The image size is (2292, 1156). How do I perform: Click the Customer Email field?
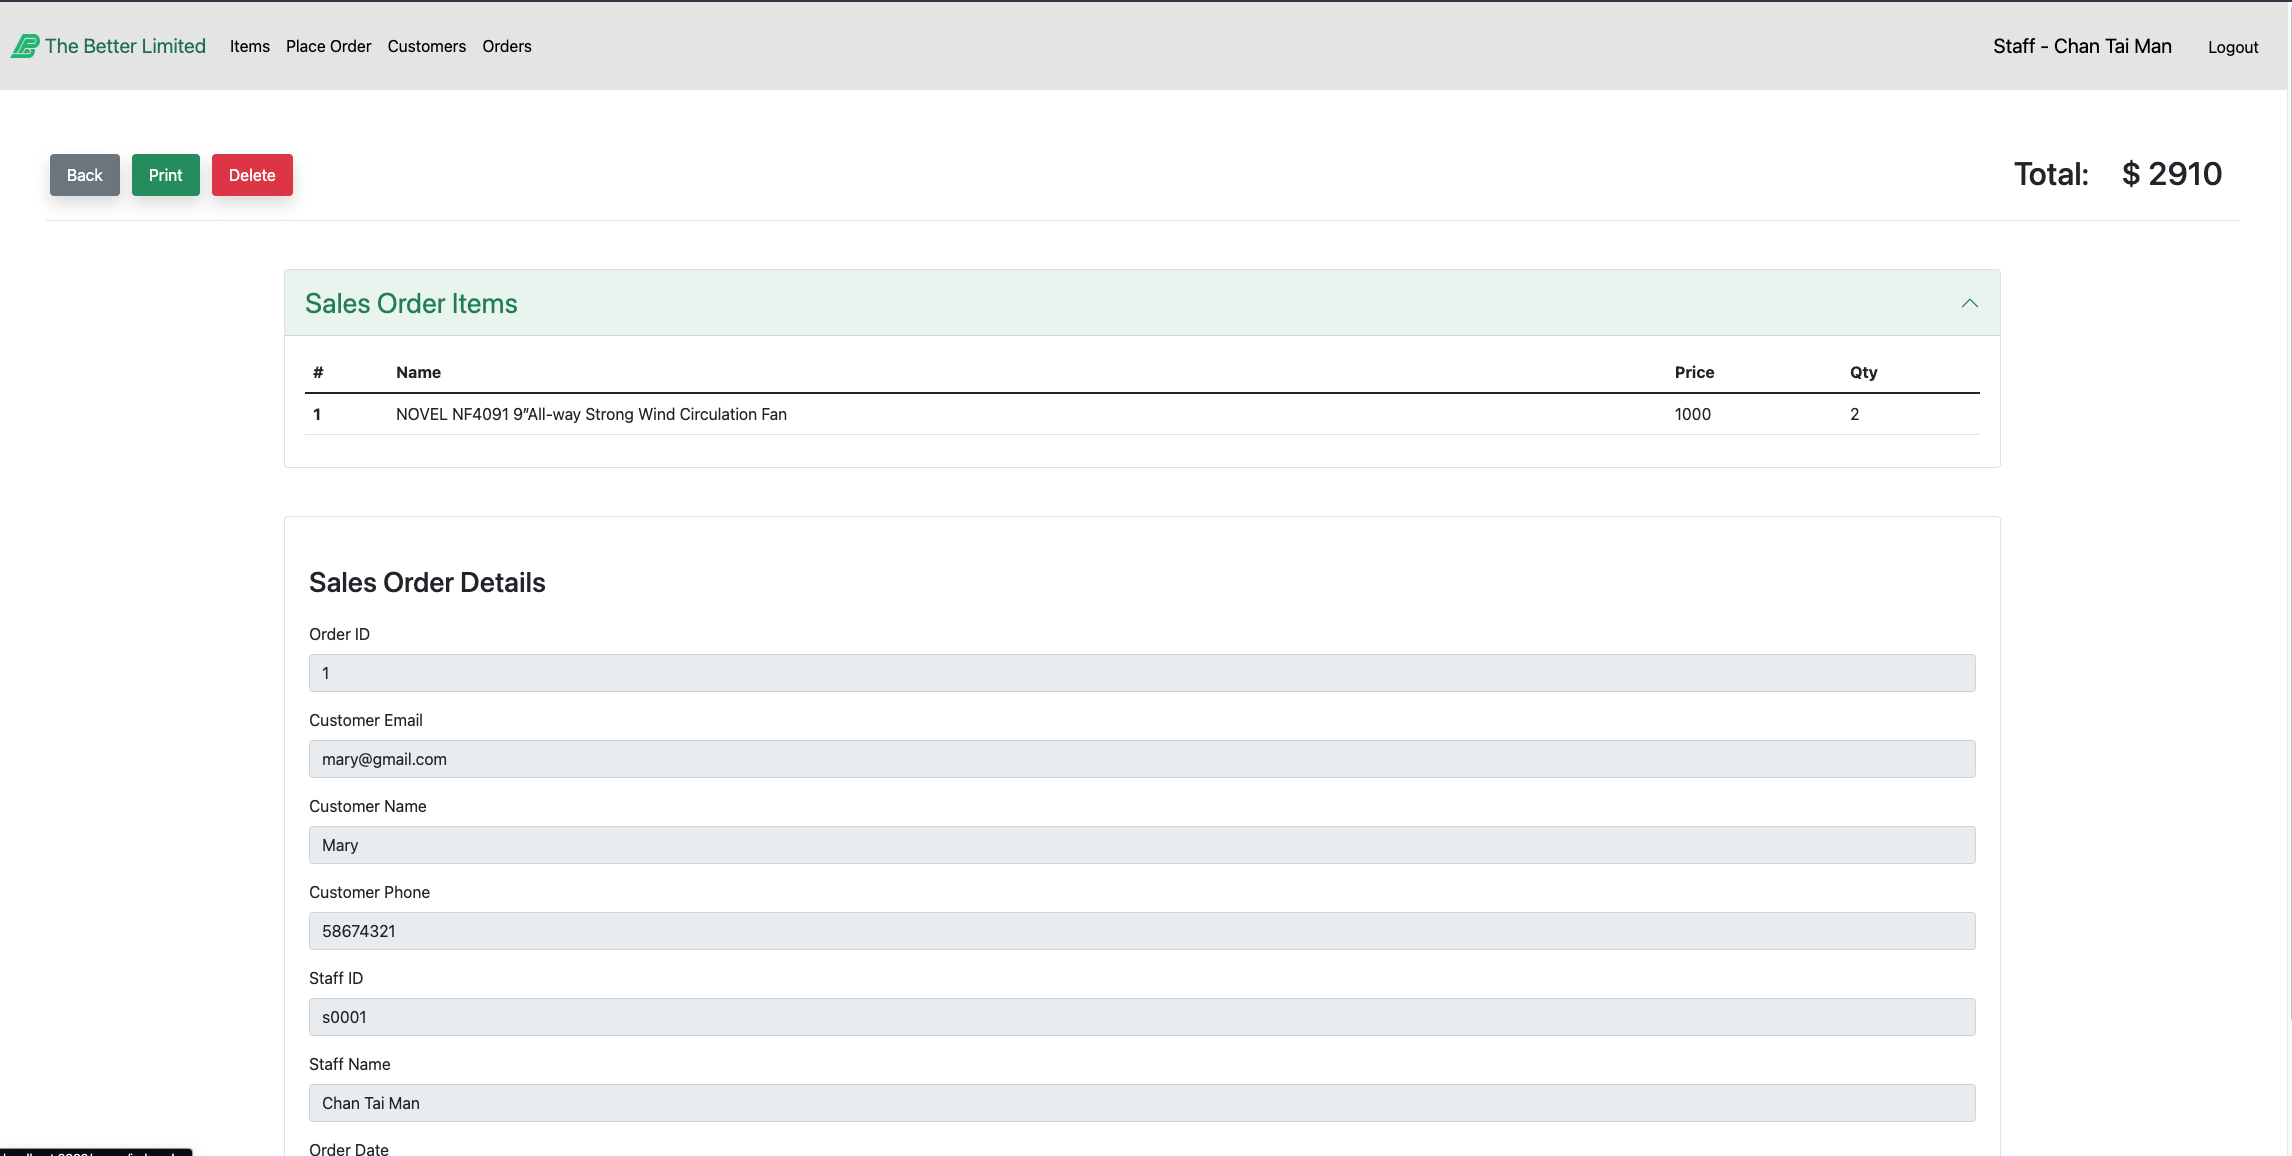coord(1141,759)
